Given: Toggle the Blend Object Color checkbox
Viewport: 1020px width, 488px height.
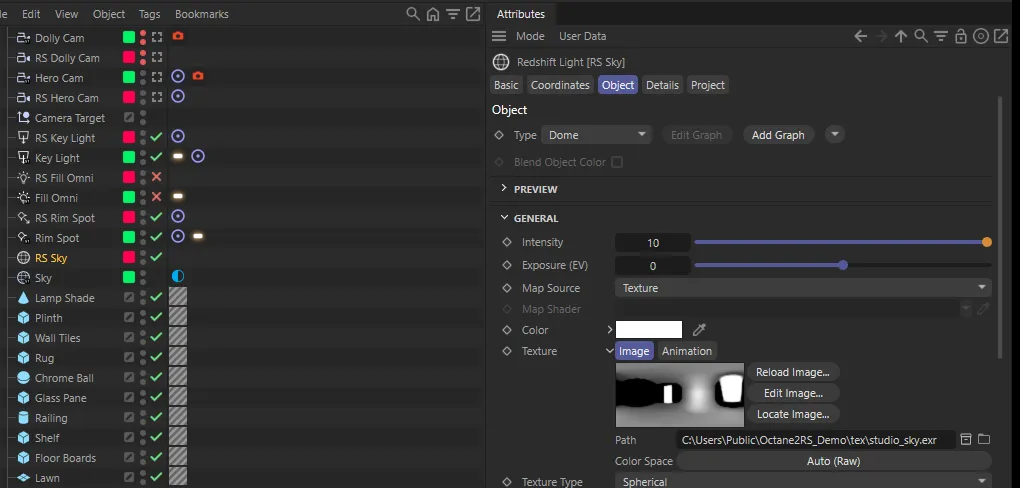Looking at the screenshot, I should 617,162.
